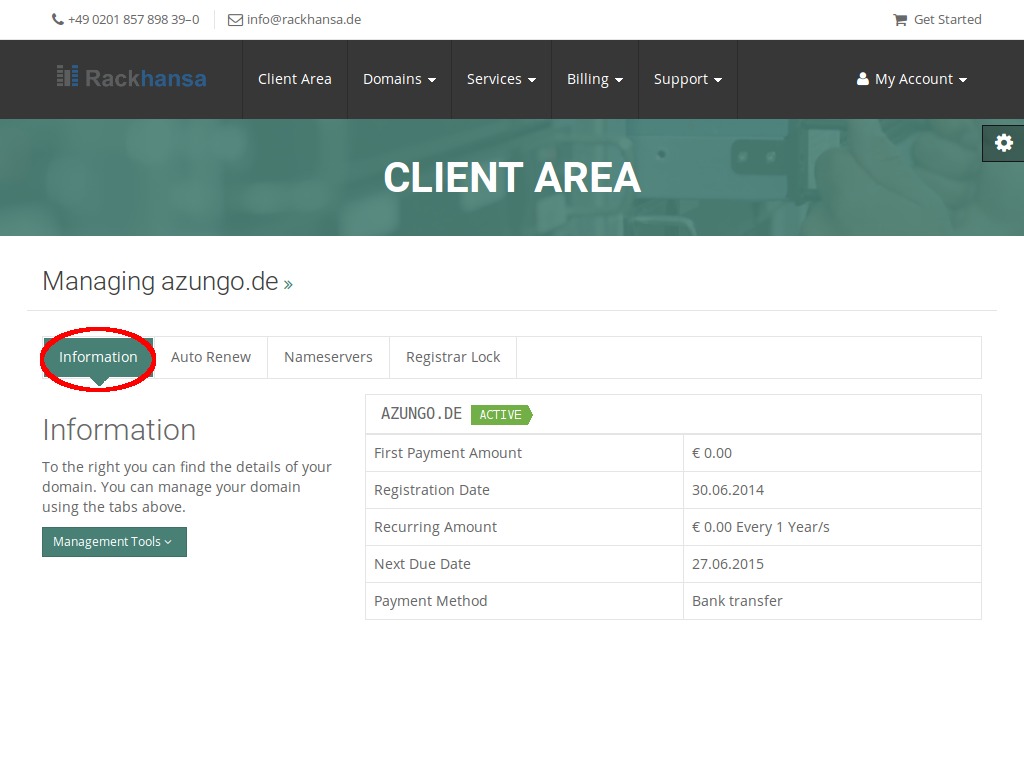
Task: Click the ACTIVE status badge
Action: point(501,415)
